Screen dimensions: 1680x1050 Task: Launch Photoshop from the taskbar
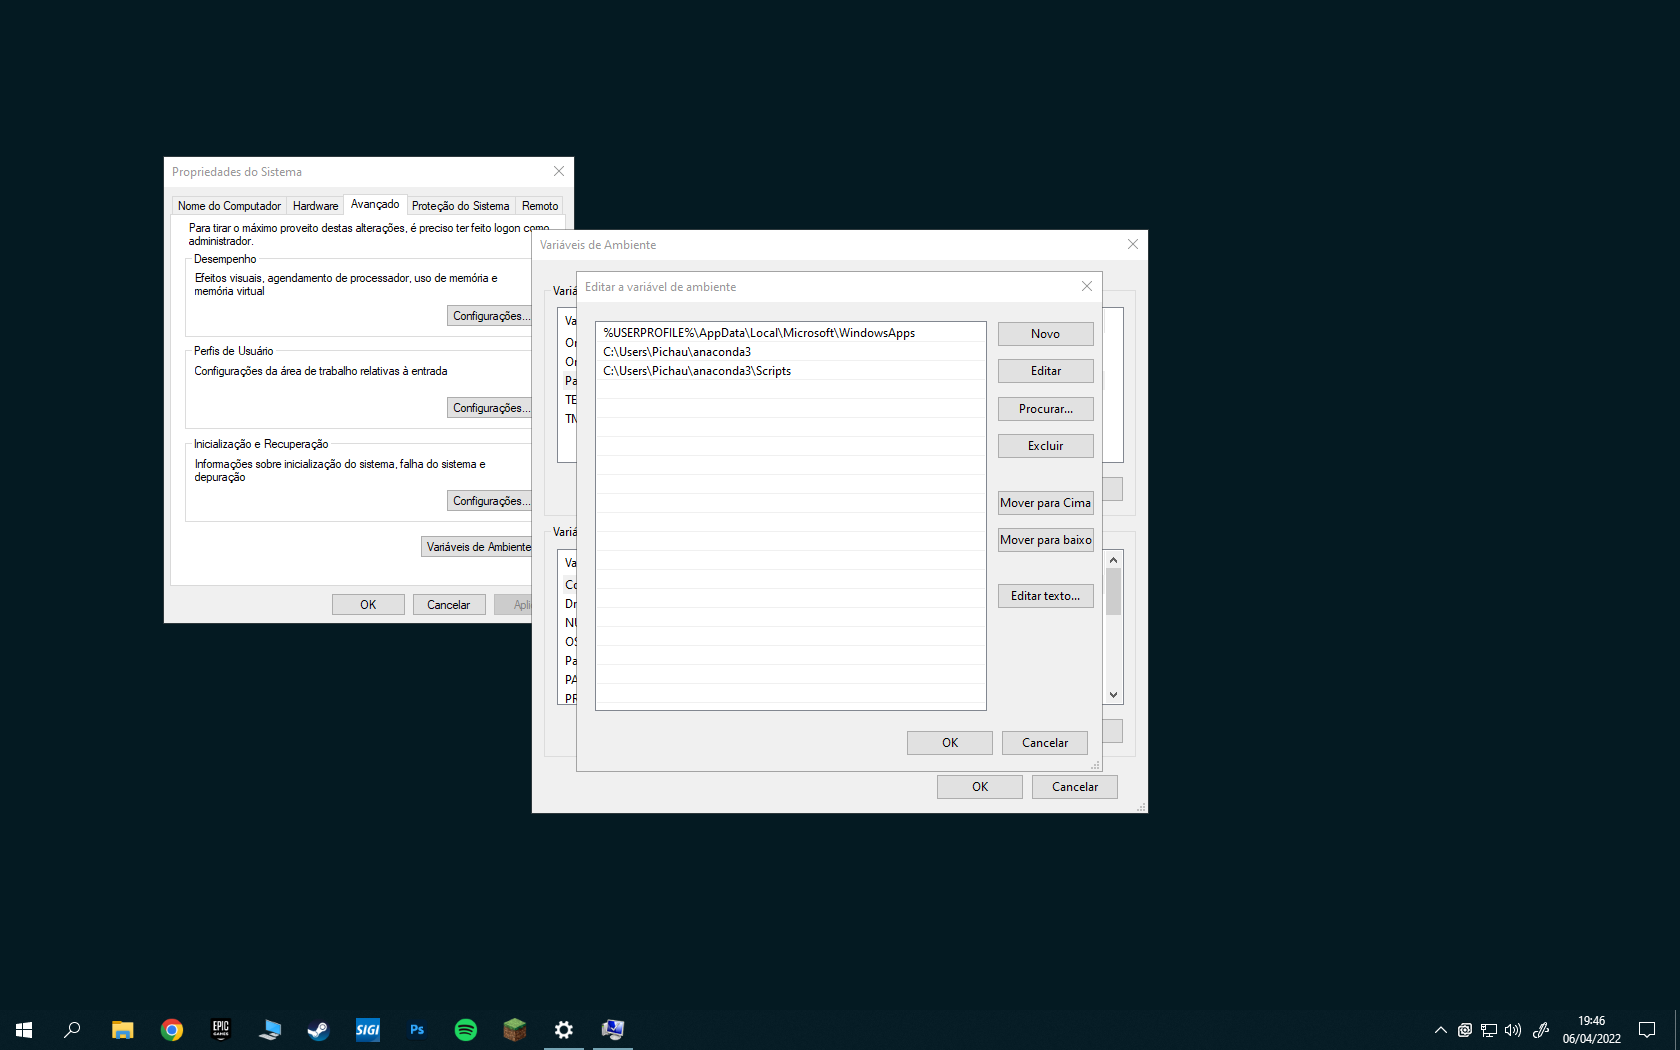417,1029
